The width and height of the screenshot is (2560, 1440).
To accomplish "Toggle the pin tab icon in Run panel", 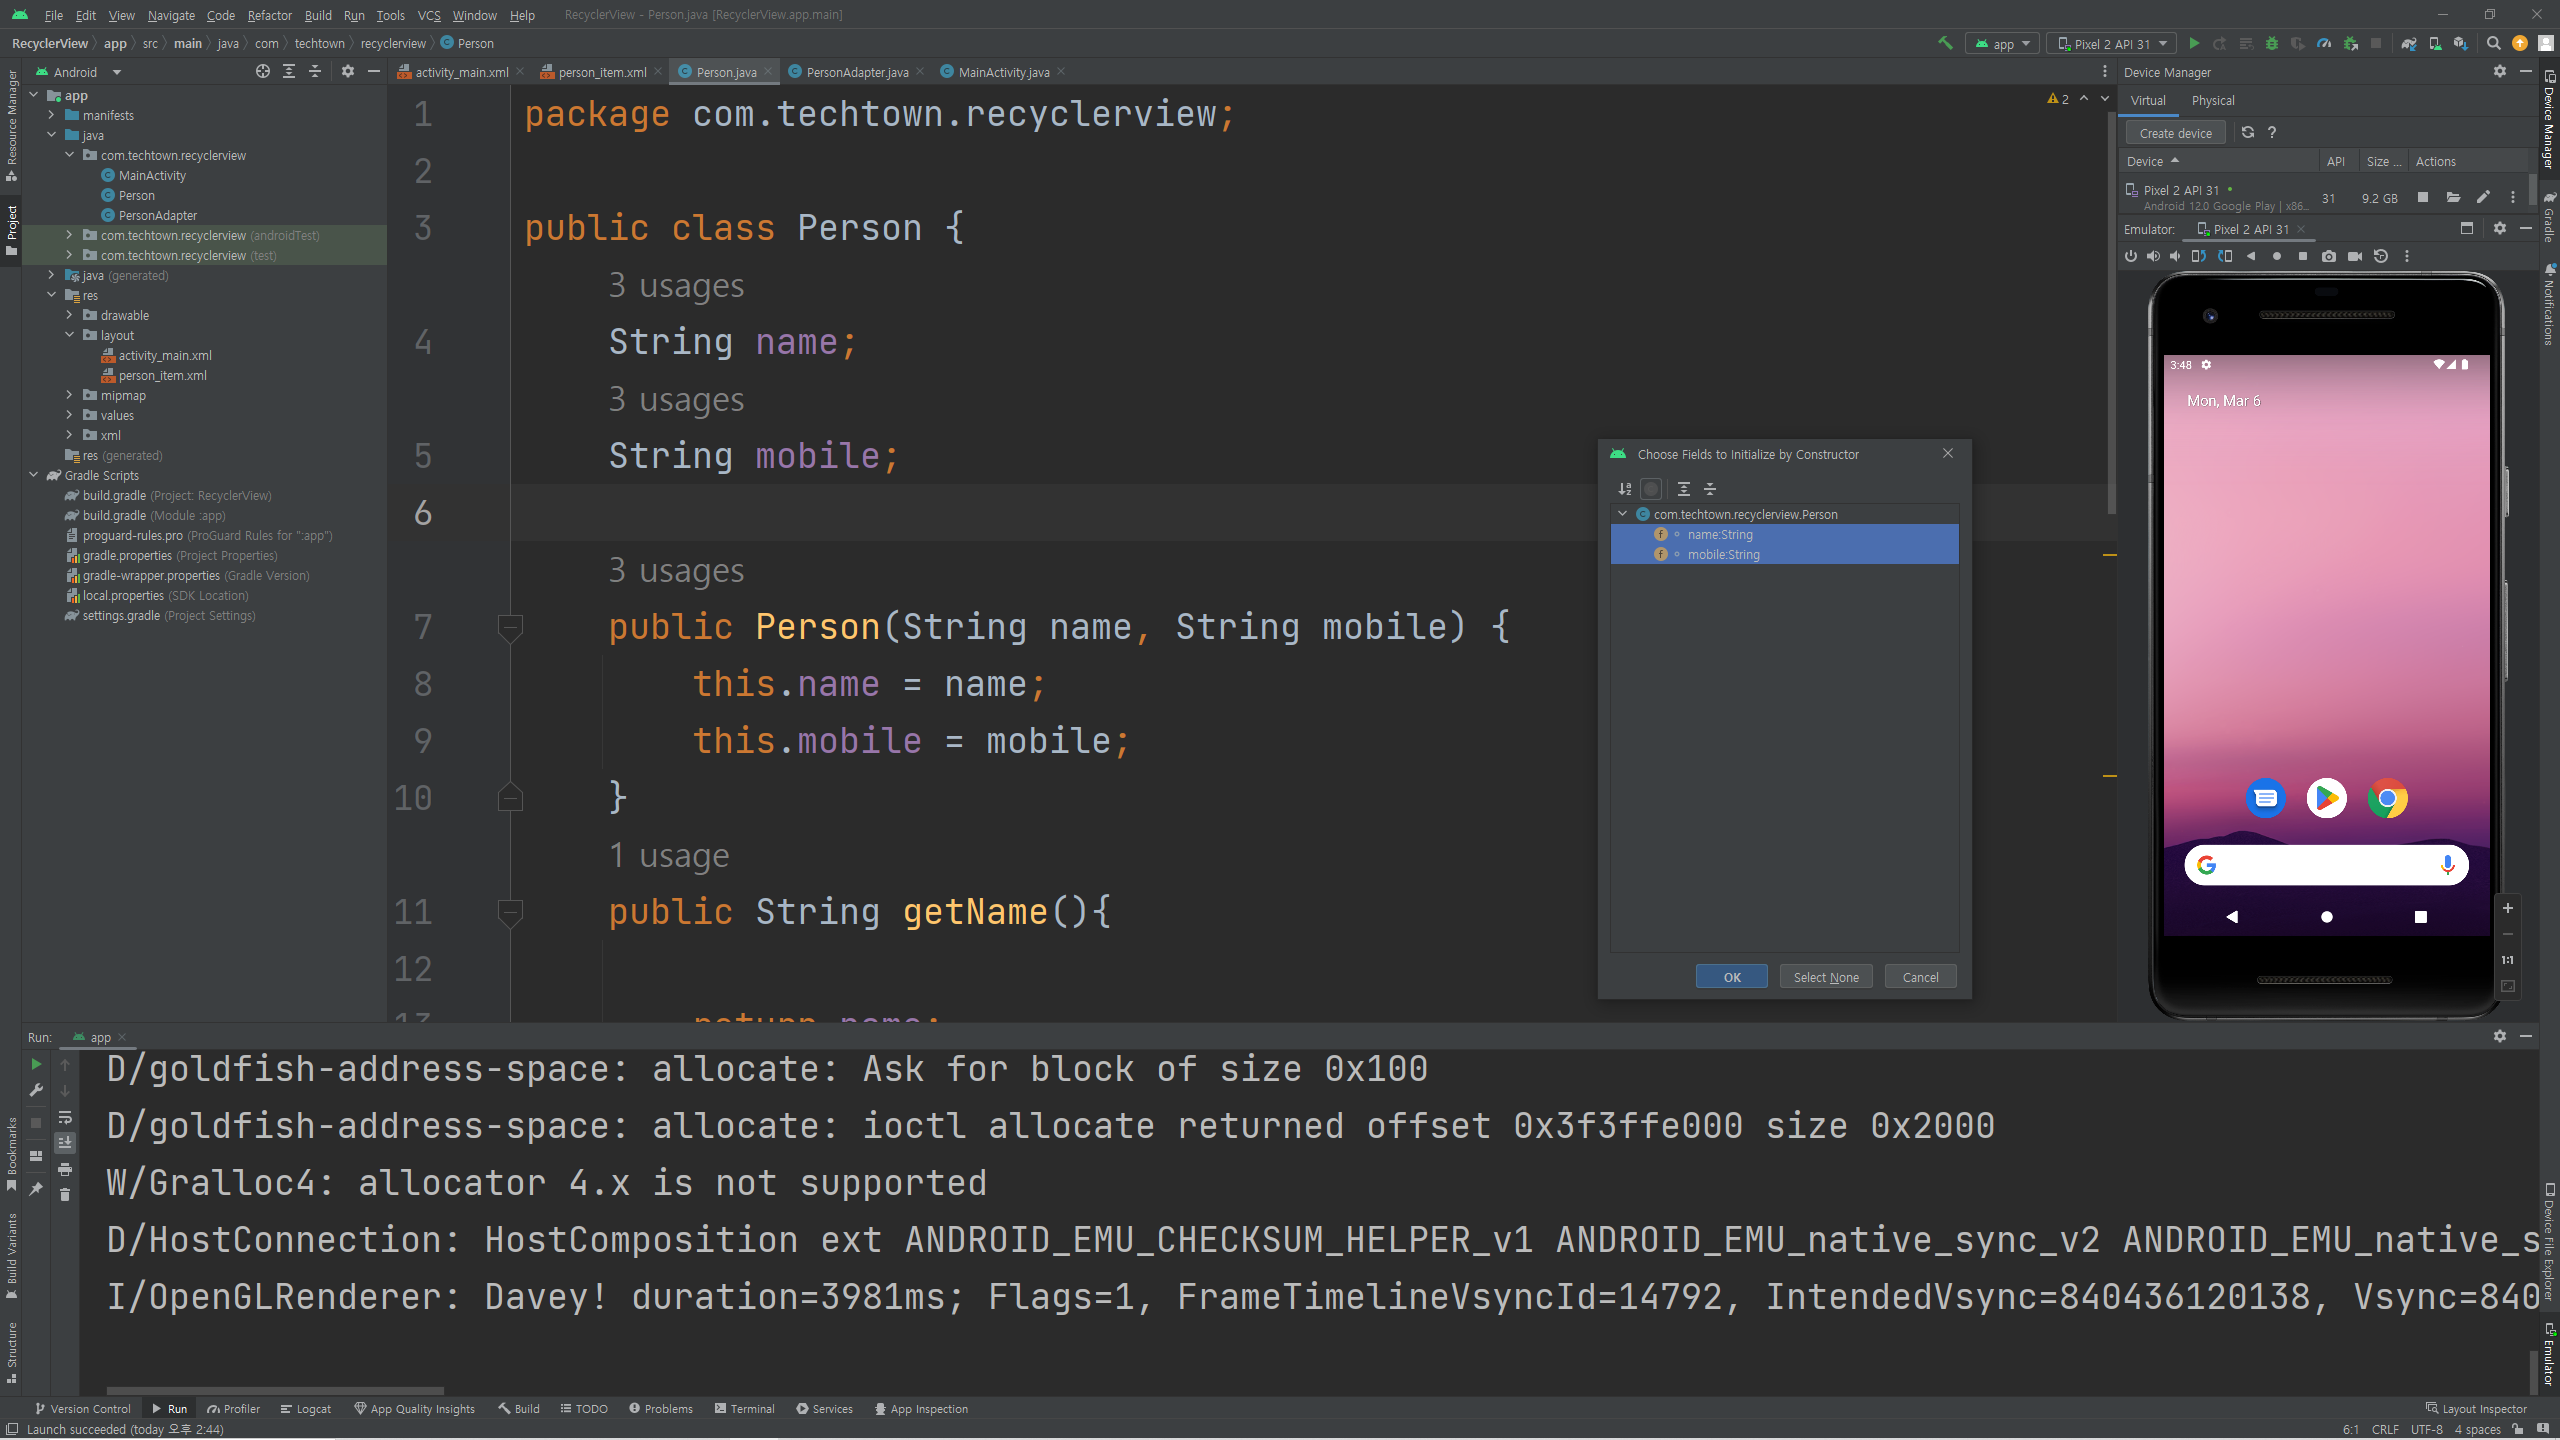I will [36, 1188].
